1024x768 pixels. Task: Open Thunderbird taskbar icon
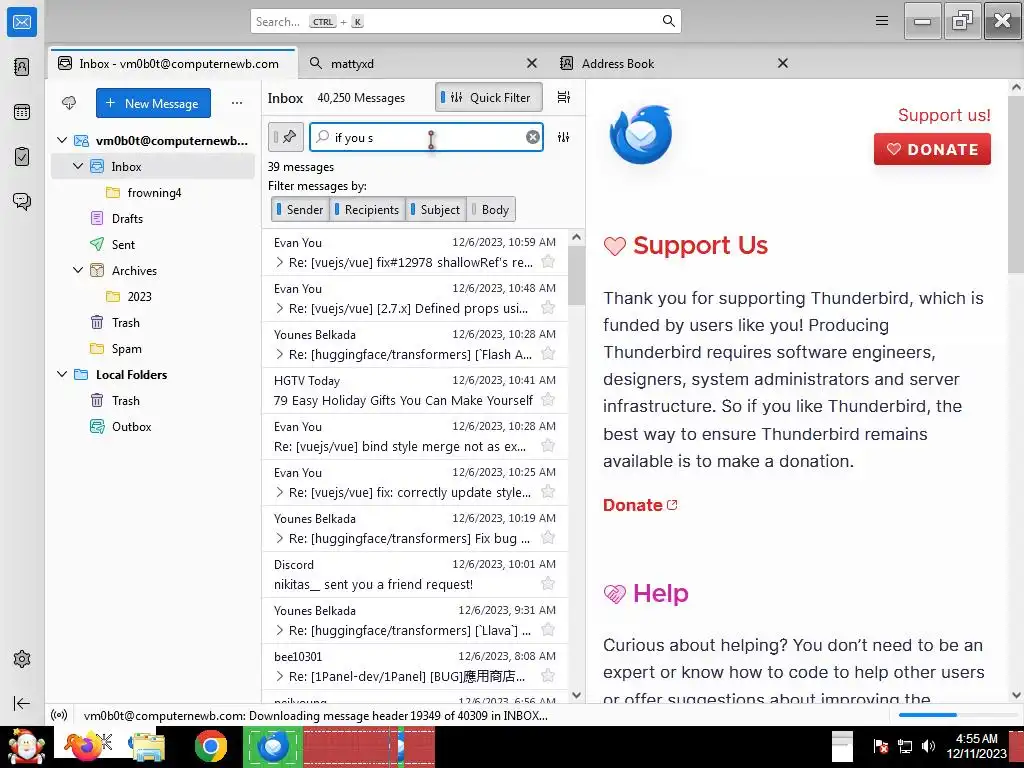pos(273,746)
